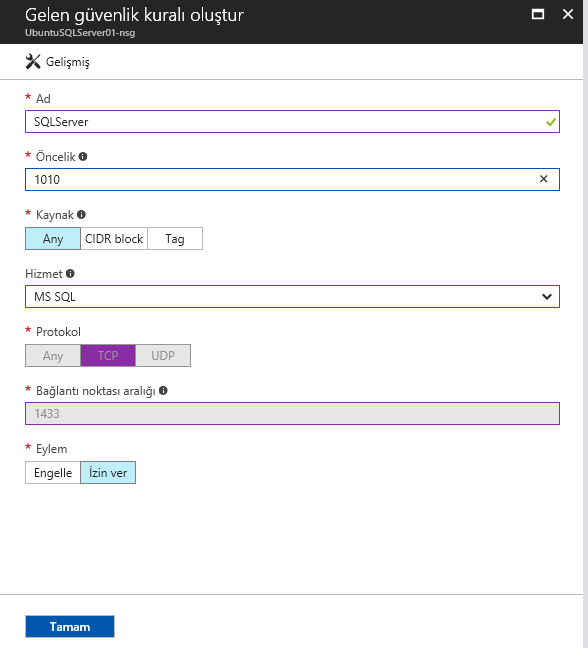The height and width of the screenshot is (648, 588).
Task: Choose CIDR block as source
Action: click(x=114, y=238)
